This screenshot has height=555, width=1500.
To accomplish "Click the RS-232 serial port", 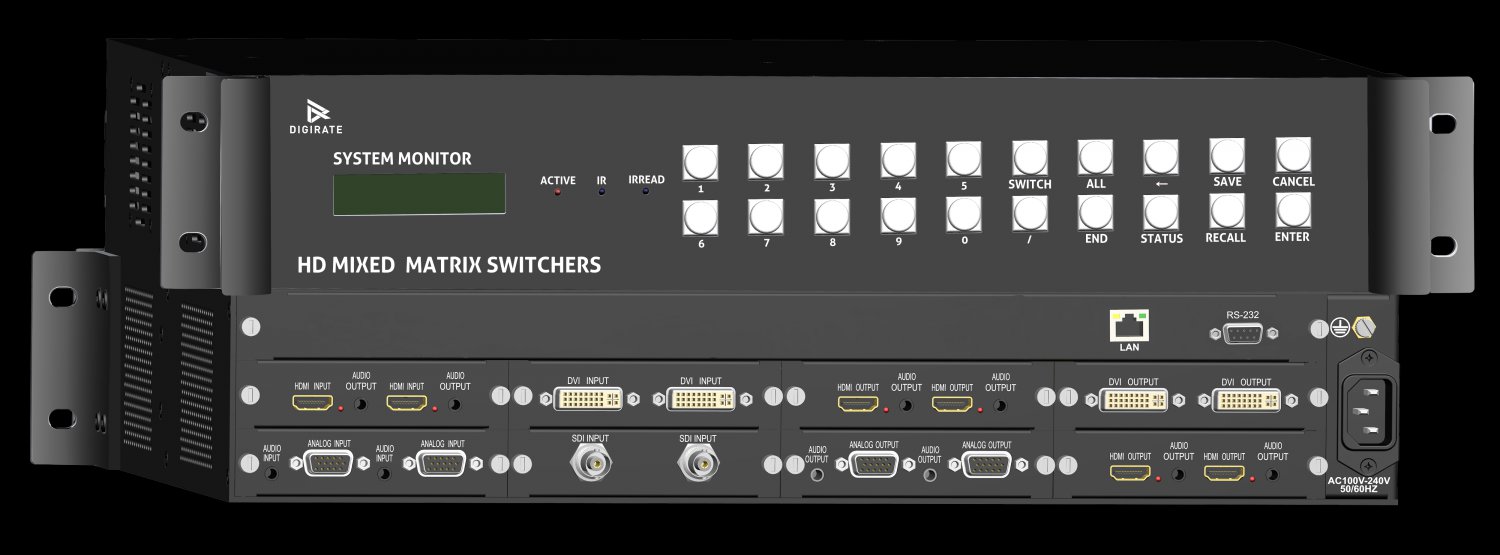I will pyautogui.click(x=1242, y=335).
